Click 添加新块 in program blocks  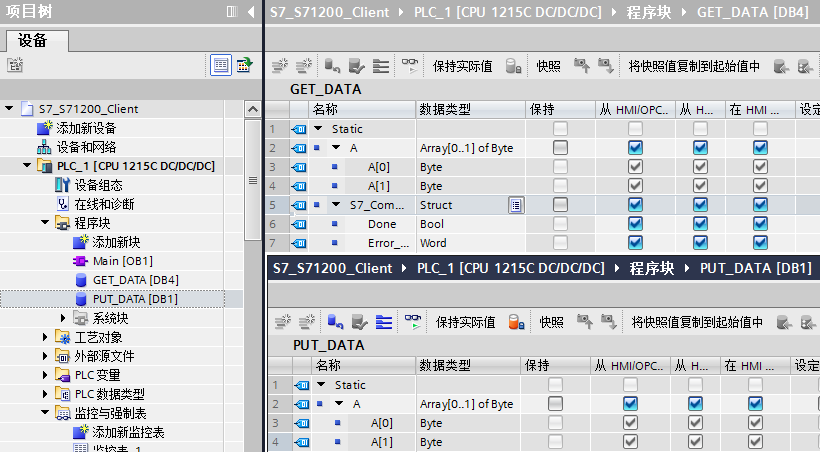pyautogui.click(x=116, y=242)
